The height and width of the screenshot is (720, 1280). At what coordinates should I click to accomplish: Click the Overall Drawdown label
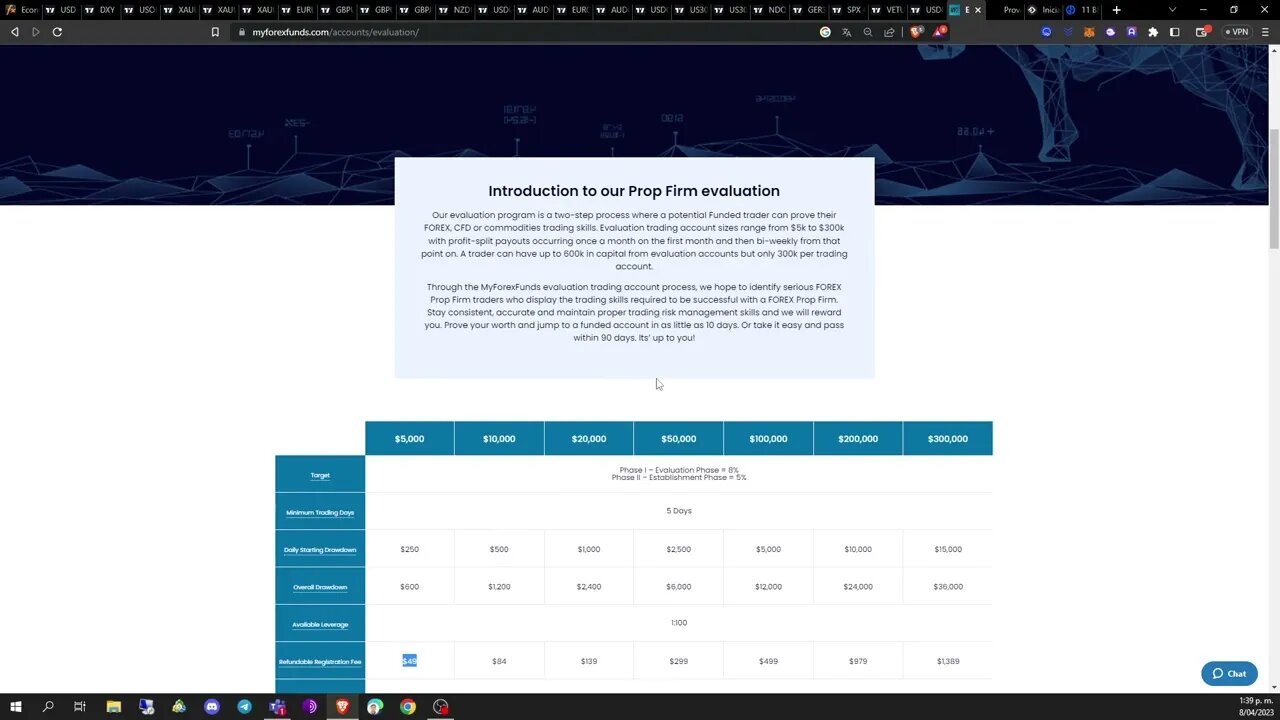(320, 587)
